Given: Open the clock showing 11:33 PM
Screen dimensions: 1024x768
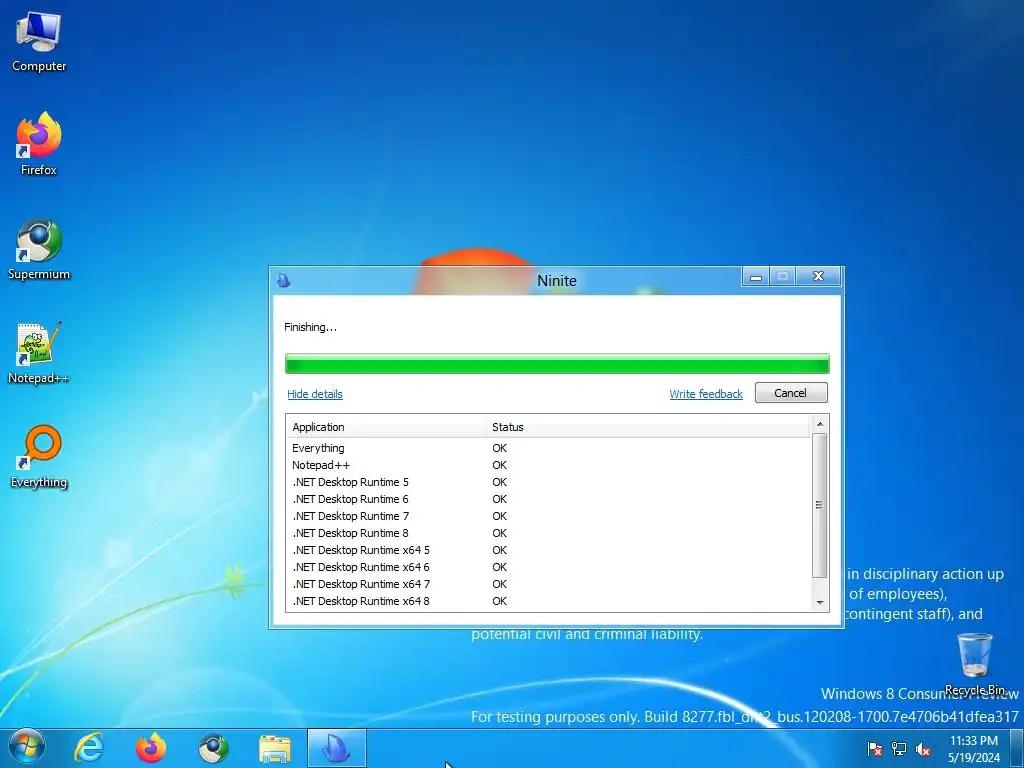Looking at the screenshot, I should 974,749.
